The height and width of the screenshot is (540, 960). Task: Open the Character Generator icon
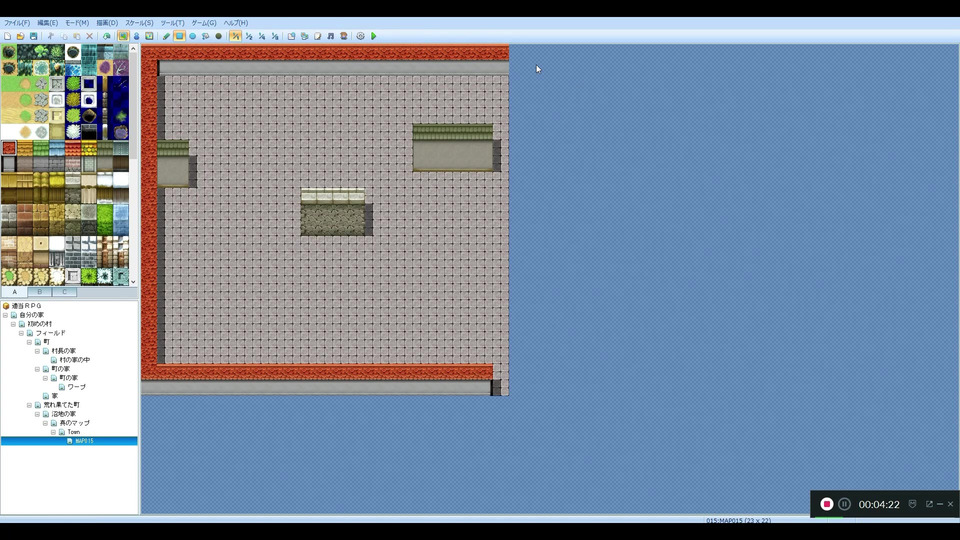coord(343,36)
